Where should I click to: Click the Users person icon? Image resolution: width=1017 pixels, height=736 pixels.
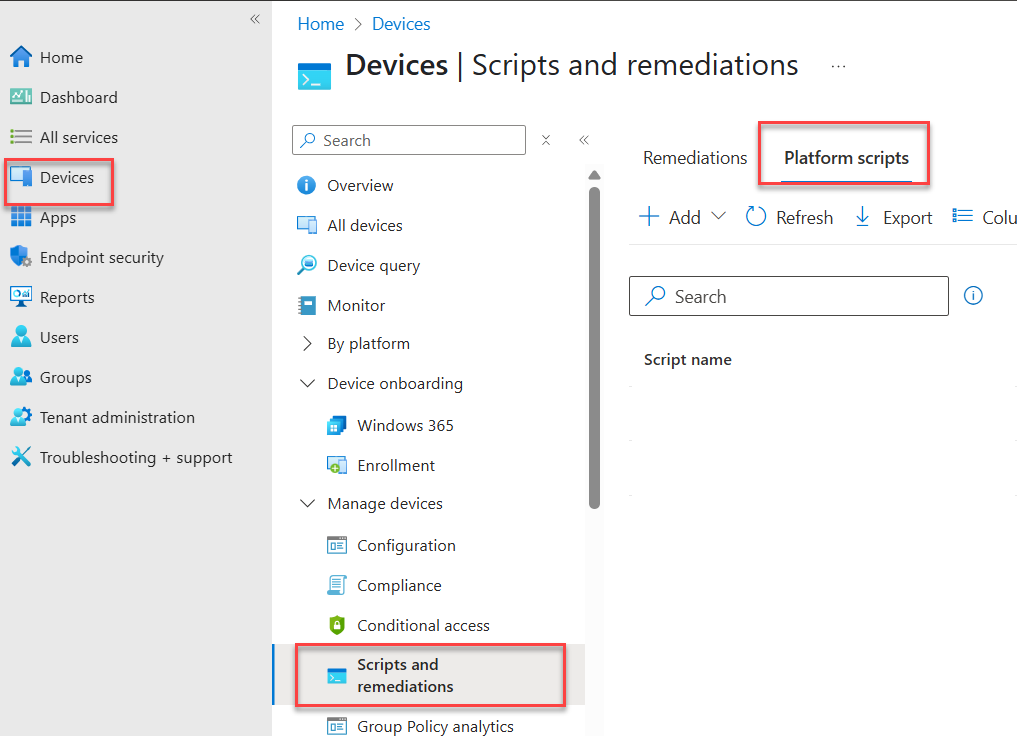click(21, 337)
